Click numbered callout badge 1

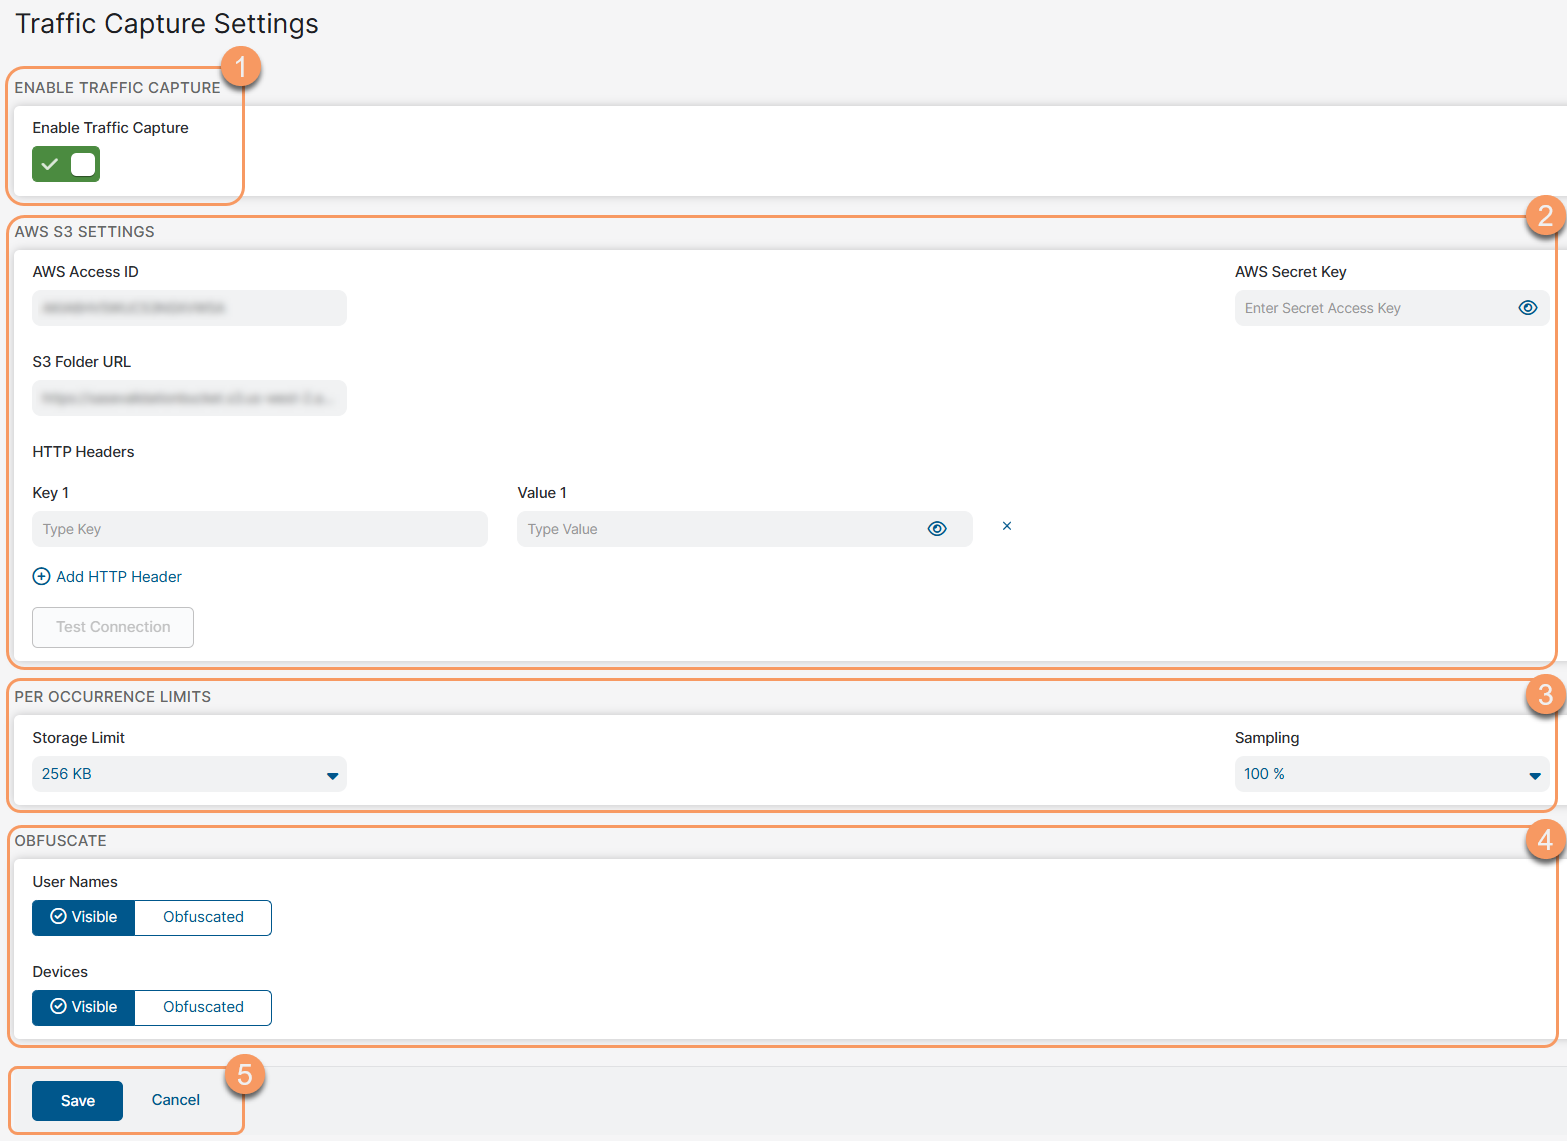(240, 67)
